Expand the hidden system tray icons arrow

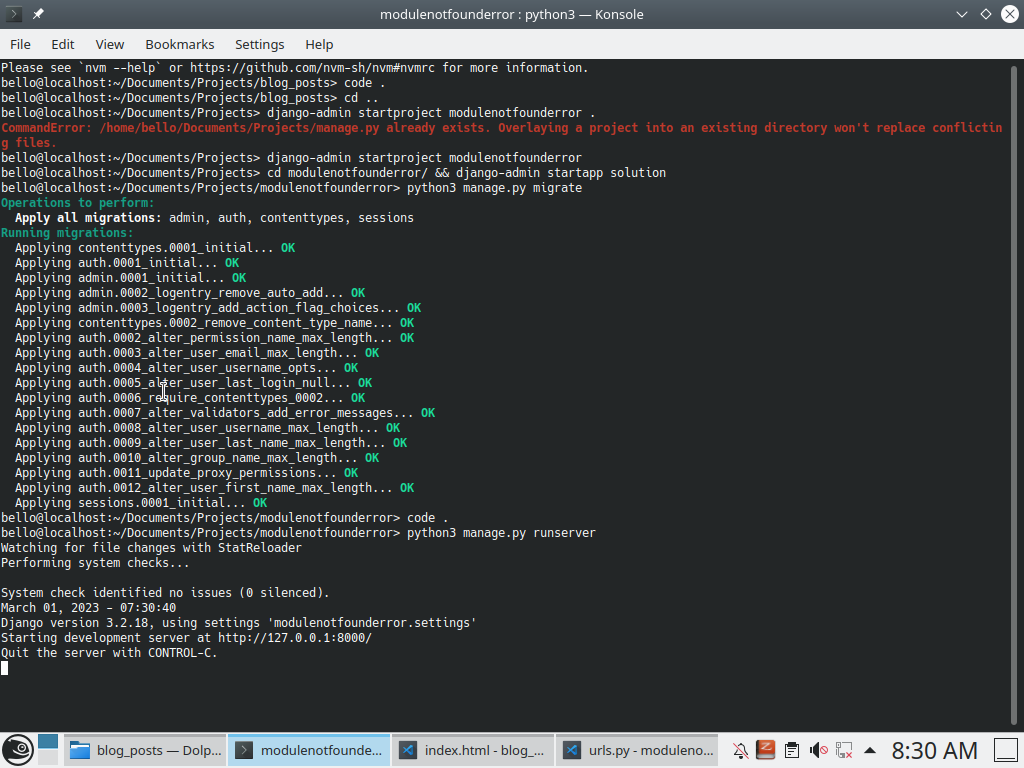coord(870,750)
